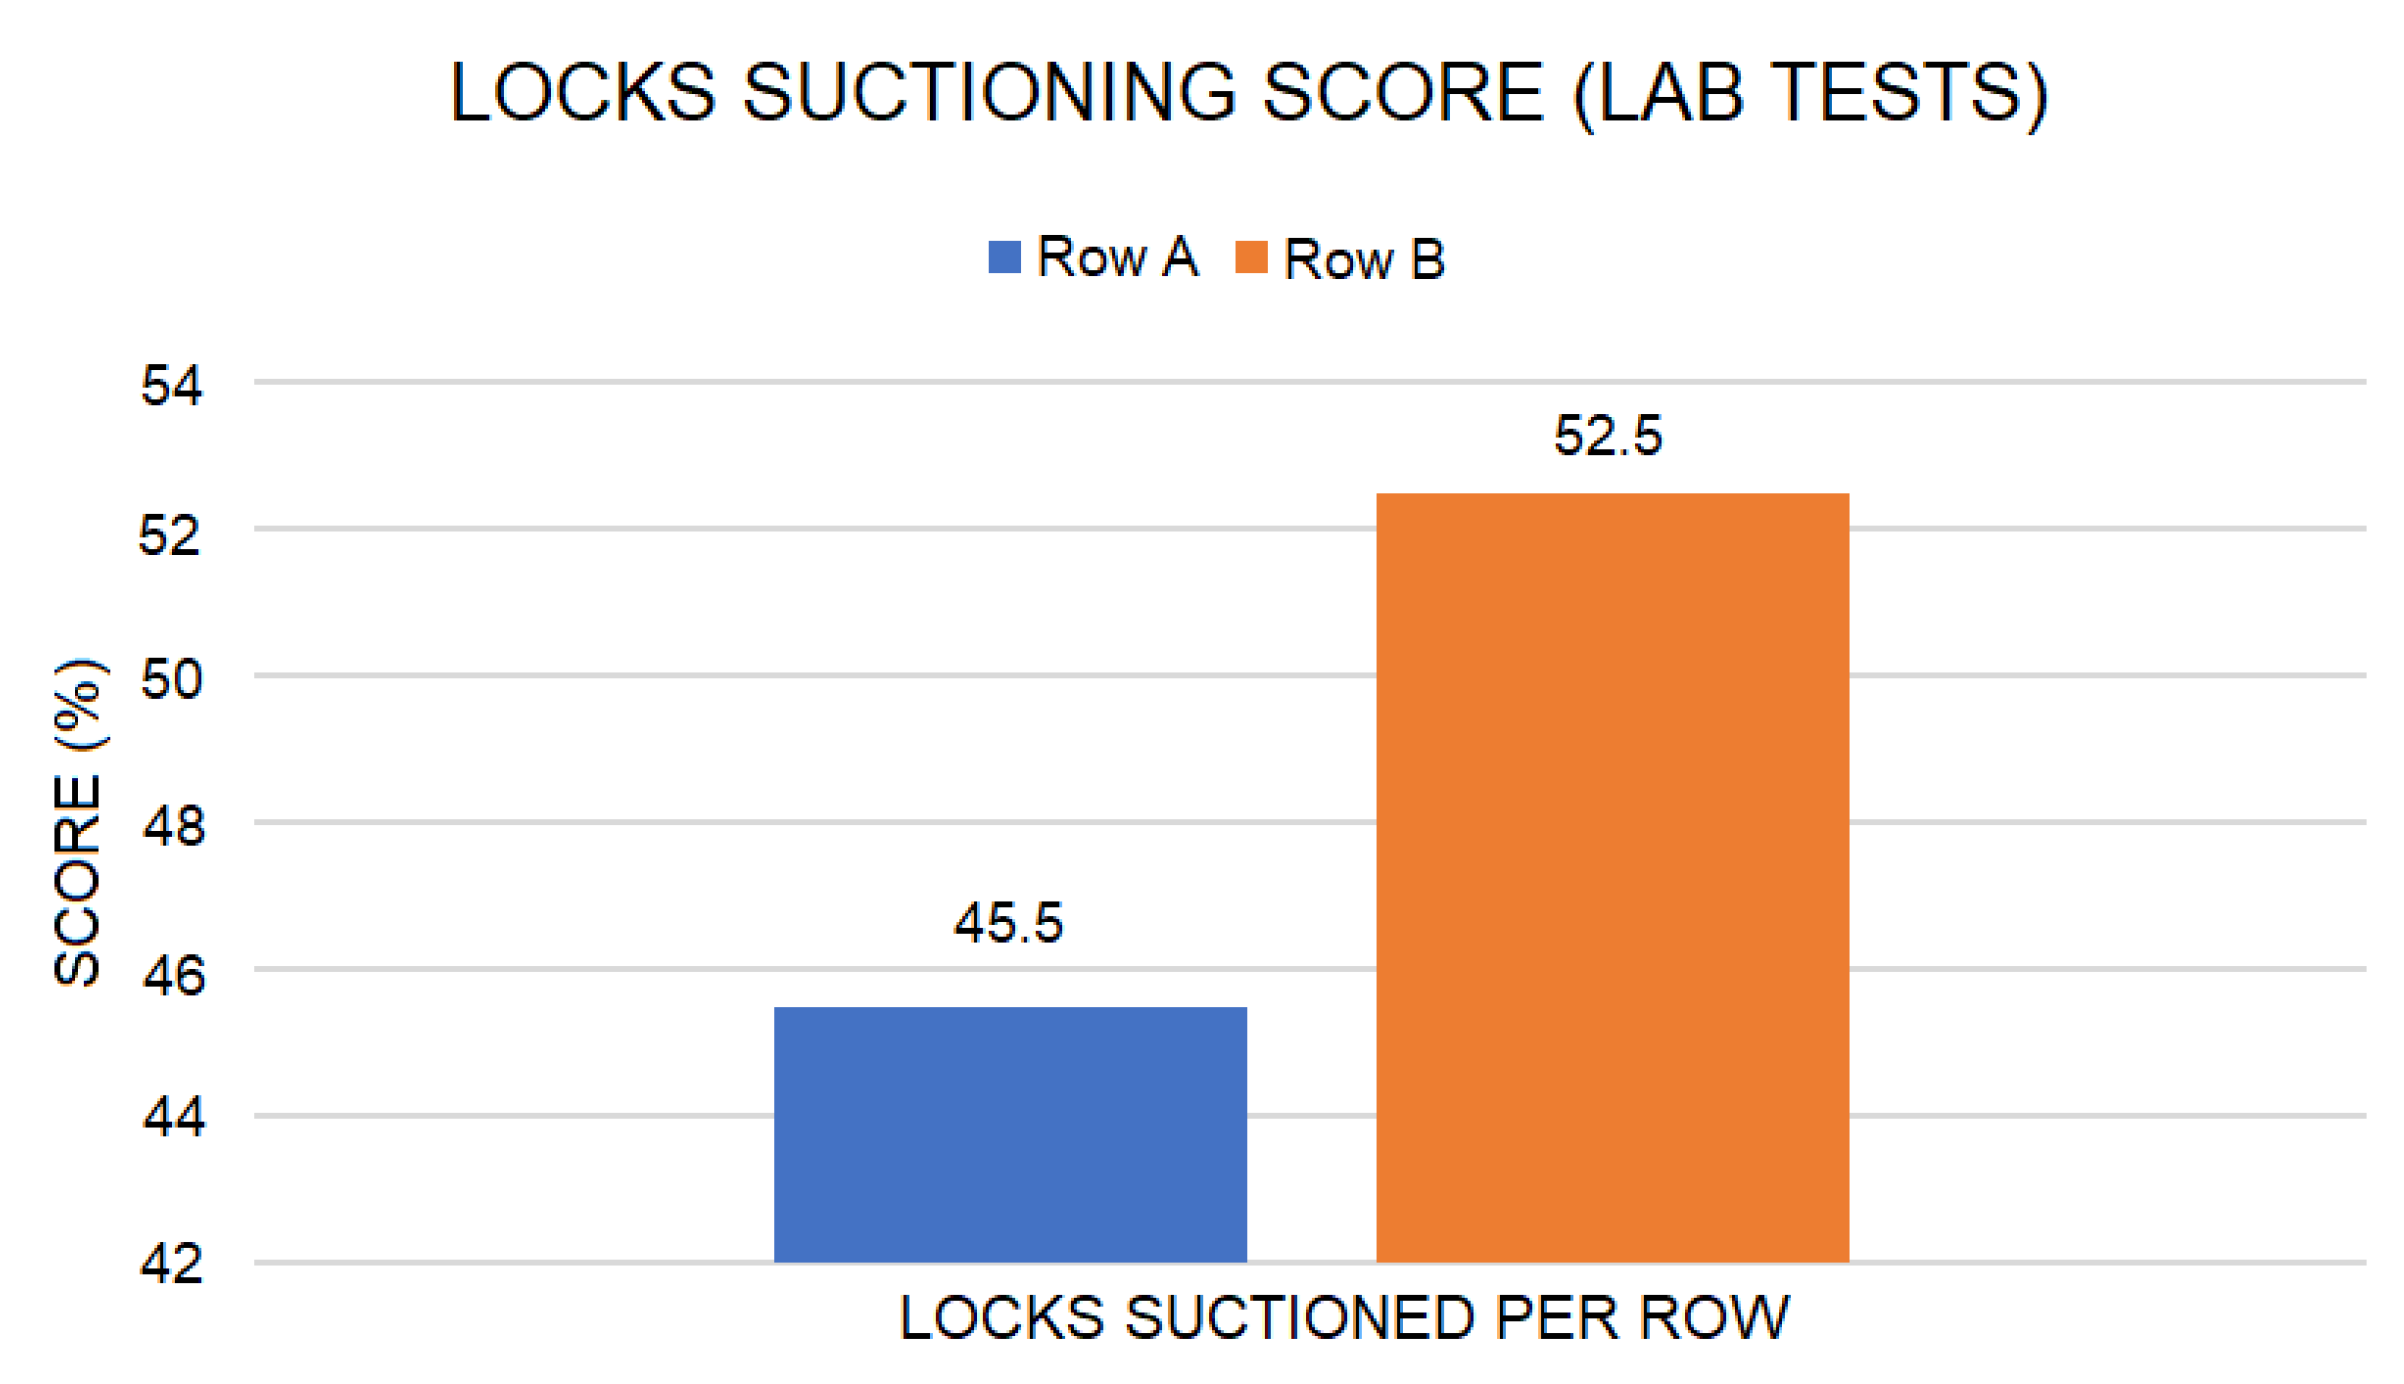2404x1384 pixels.
Task: Select the LOCKS SUCTIONED PER ROW label
Action: tap(1344, 1318)
